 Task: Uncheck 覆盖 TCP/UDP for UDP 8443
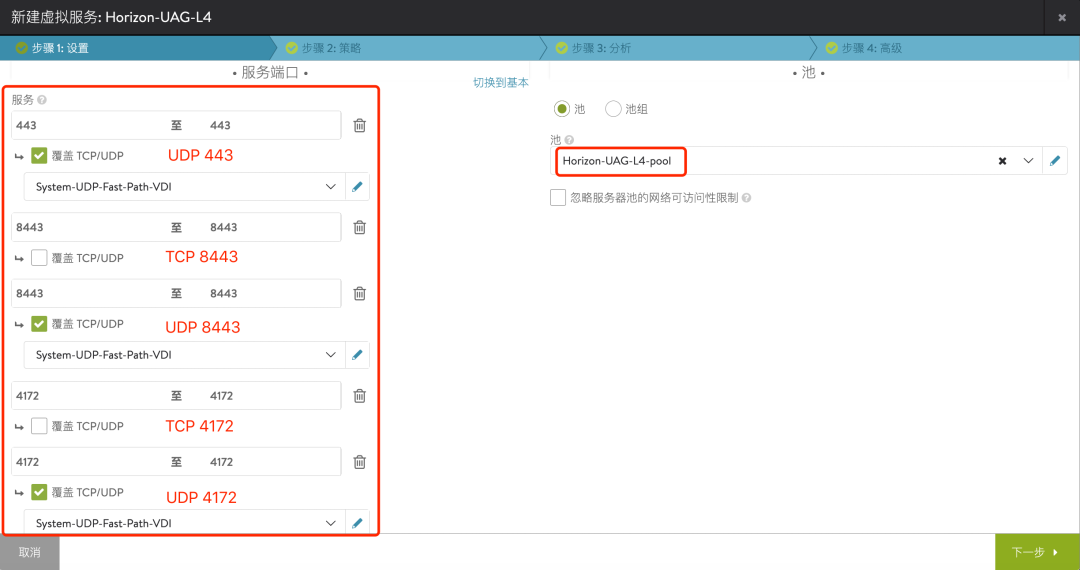tap(39, 324)
